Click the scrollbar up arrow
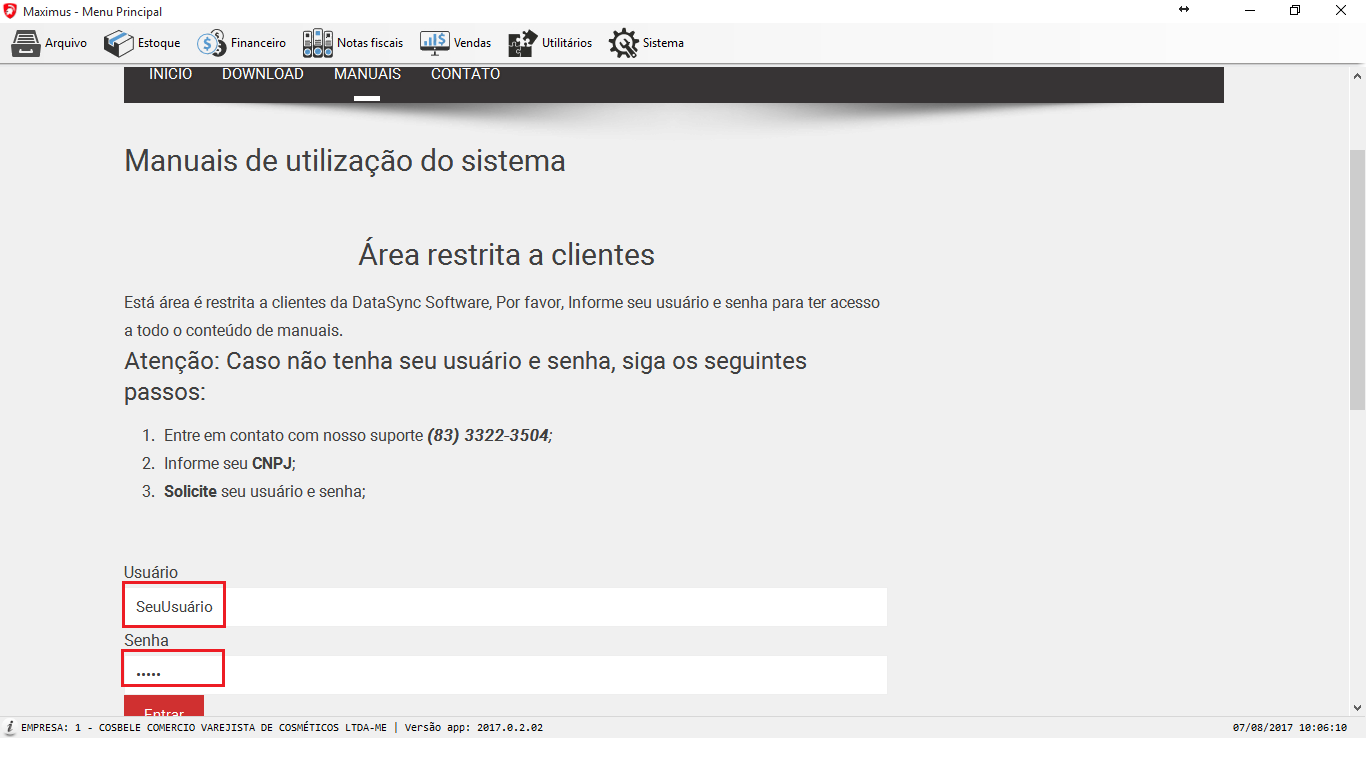 (x=1357, y=75)
